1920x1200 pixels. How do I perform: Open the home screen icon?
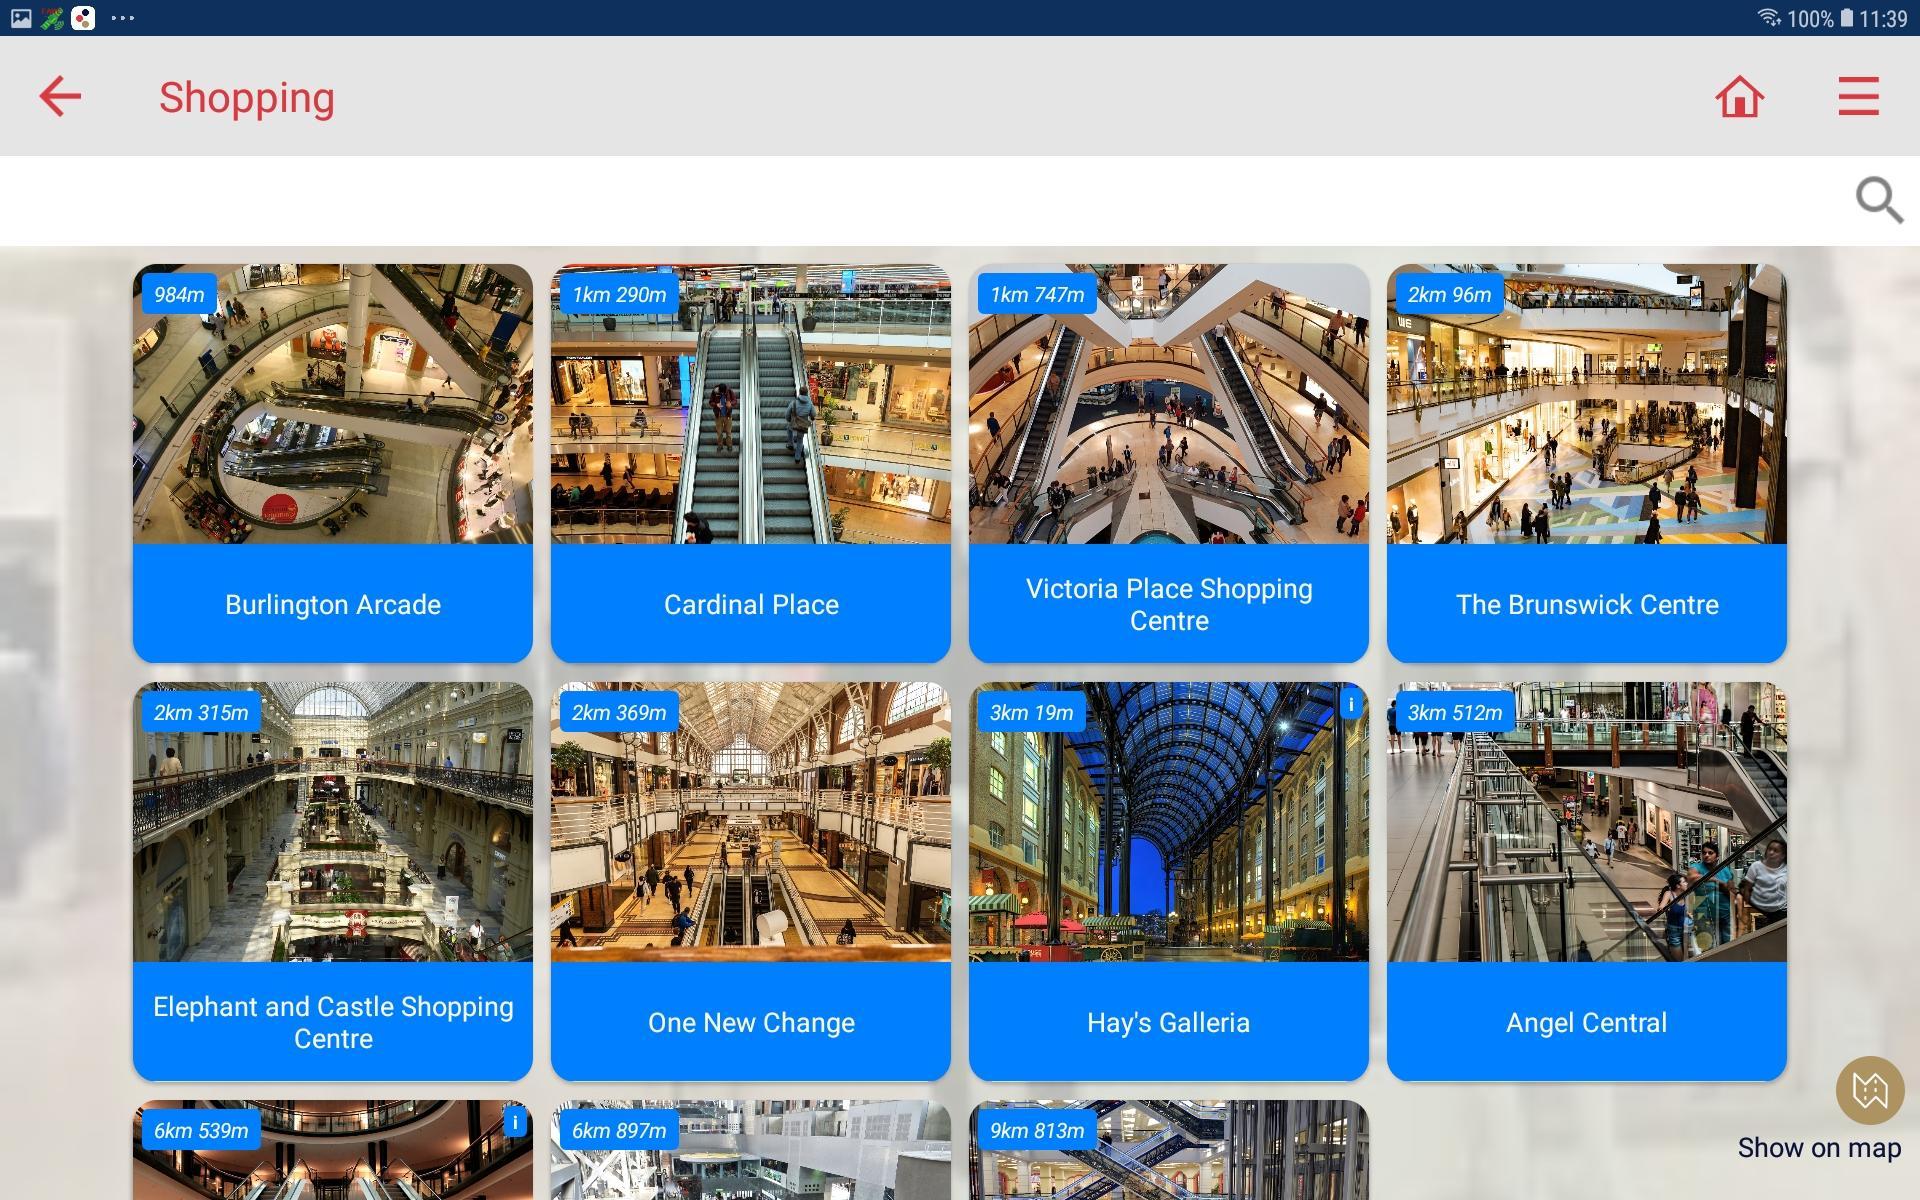click(x=1739, y=97)
